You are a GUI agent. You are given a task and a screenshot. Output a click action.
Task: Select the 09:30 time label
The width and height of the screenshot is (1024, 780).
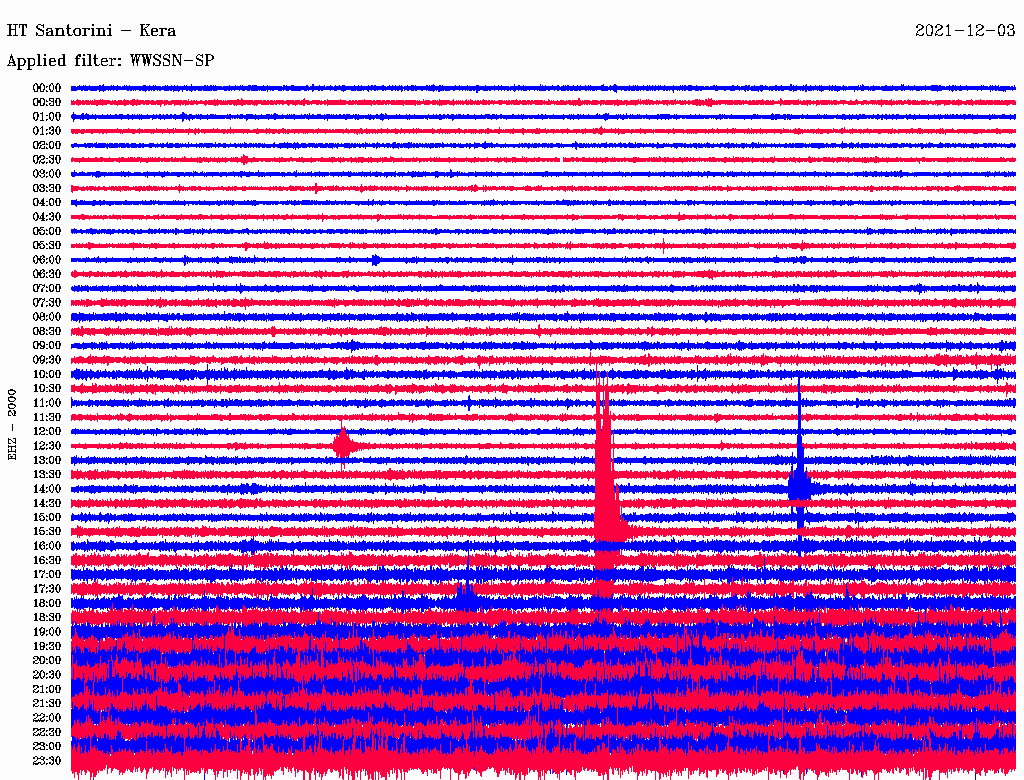(x=47, y=360)
